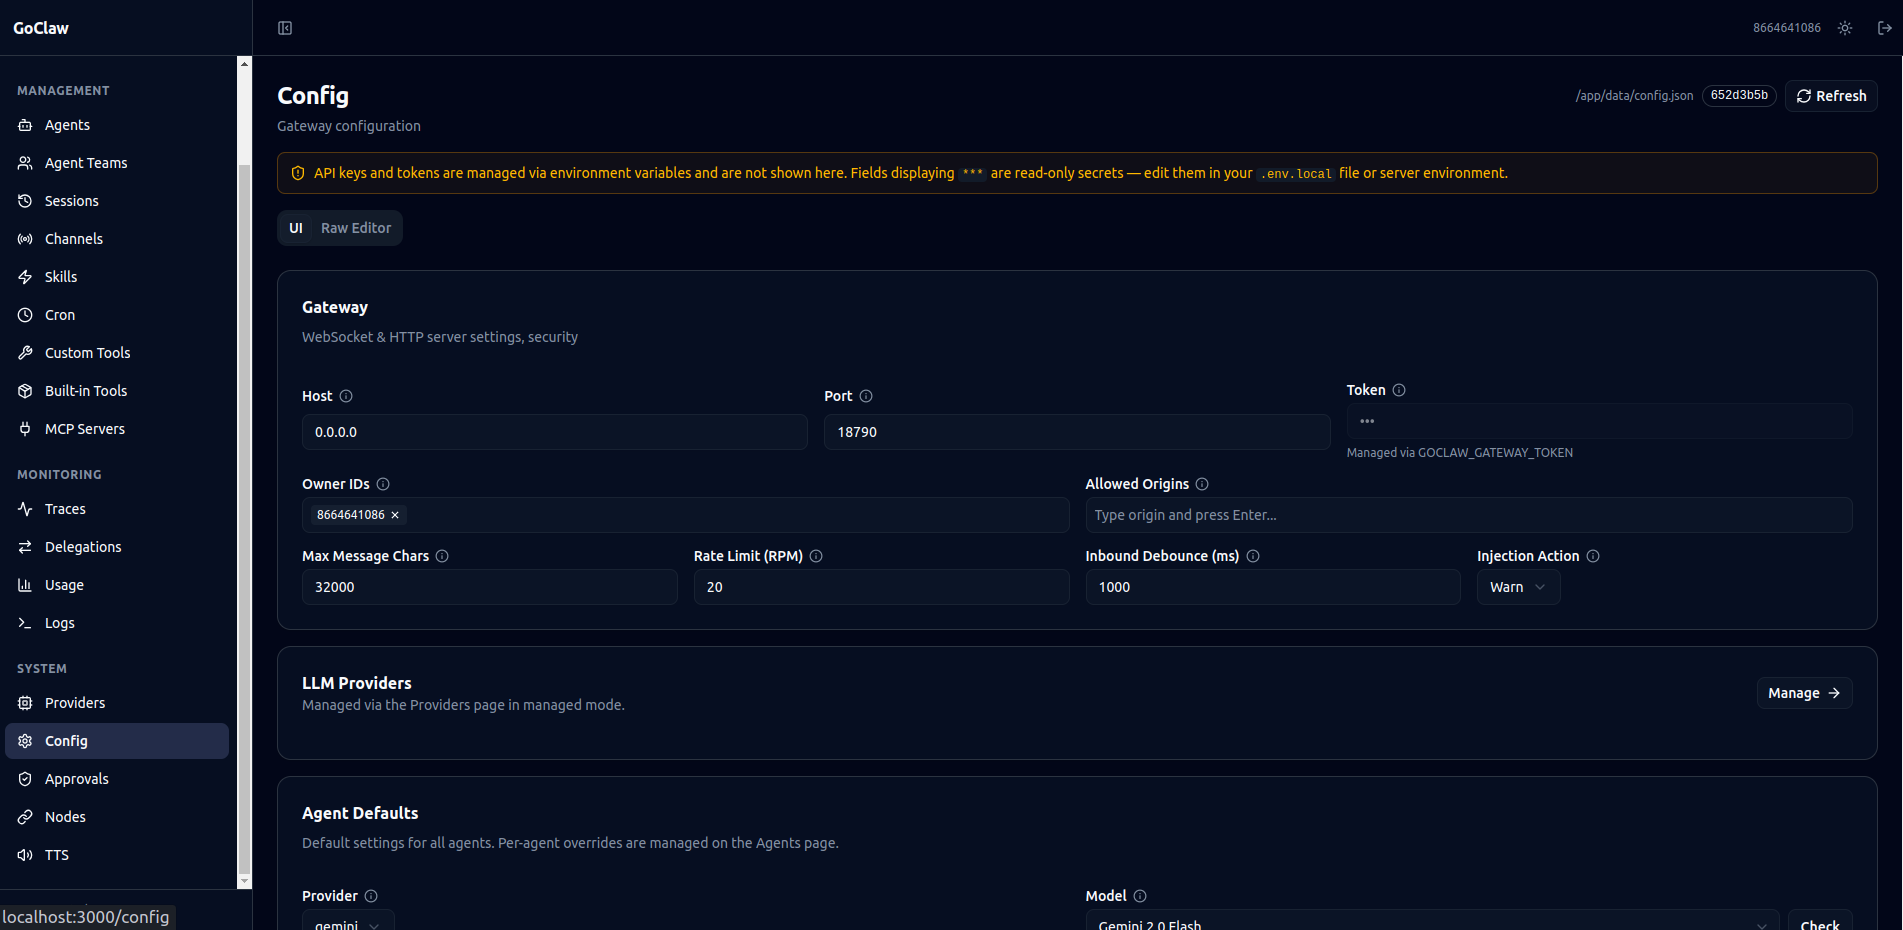Open the Injection Action dropdown showing Warn

pos(1518,587)
